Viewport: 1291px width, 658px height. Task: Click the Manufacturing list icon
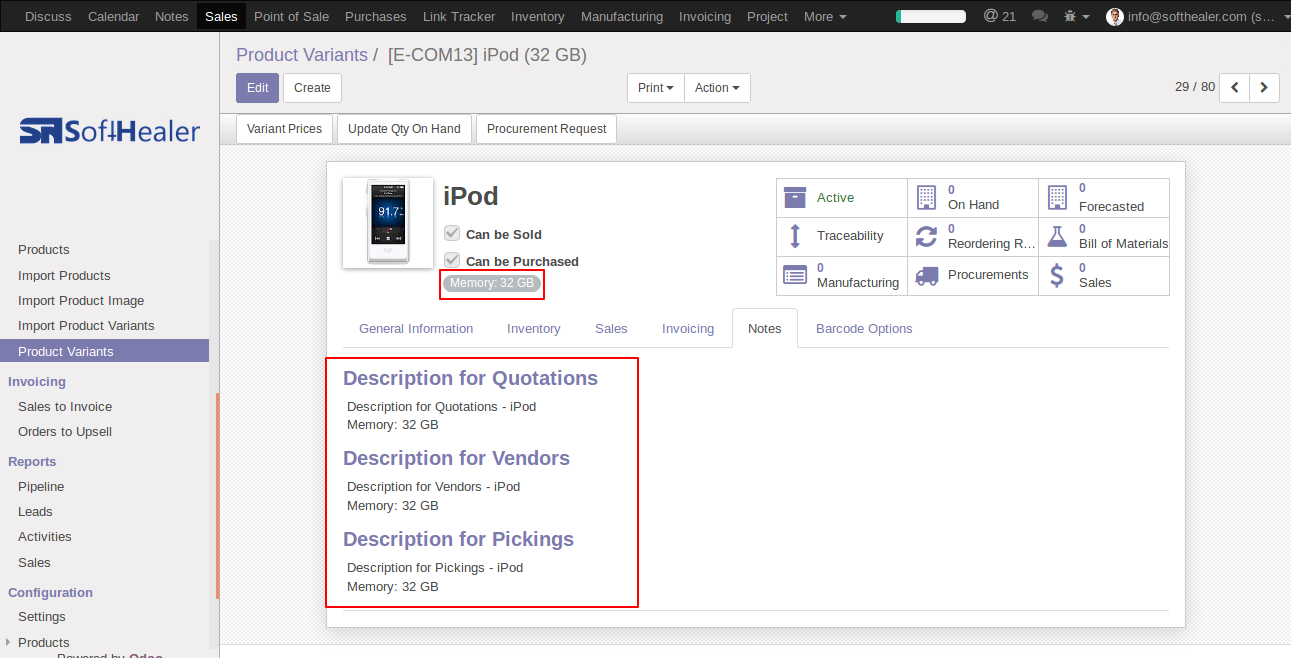[795, 275]
